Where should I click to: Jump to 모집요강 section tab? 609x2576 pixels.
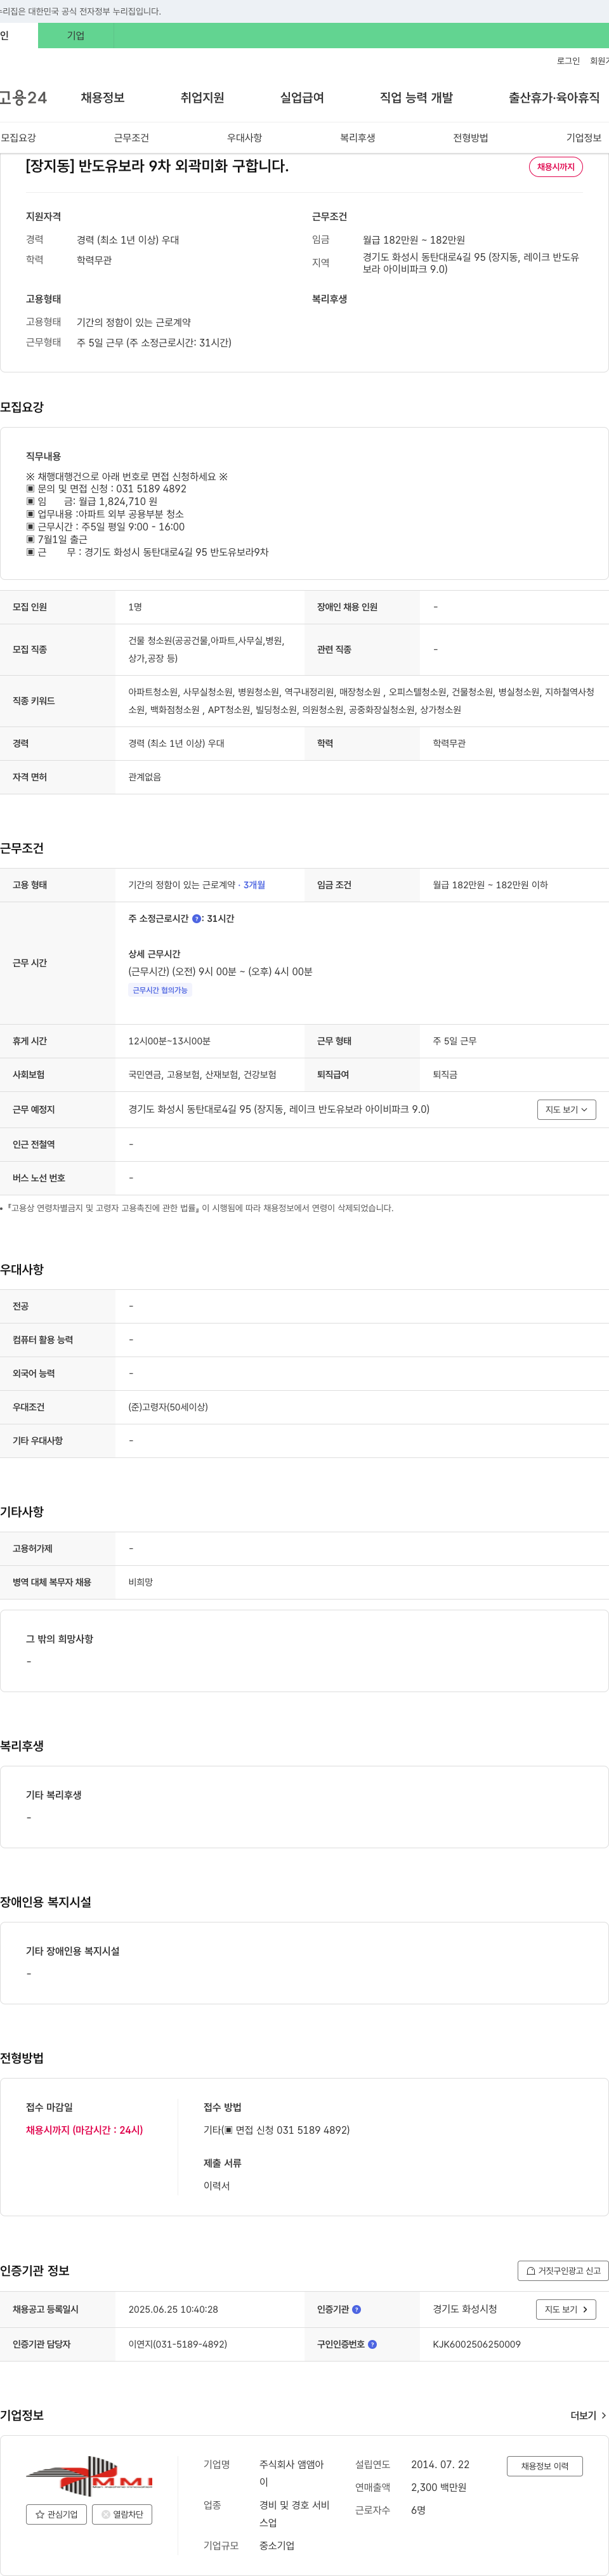point(18,138)
